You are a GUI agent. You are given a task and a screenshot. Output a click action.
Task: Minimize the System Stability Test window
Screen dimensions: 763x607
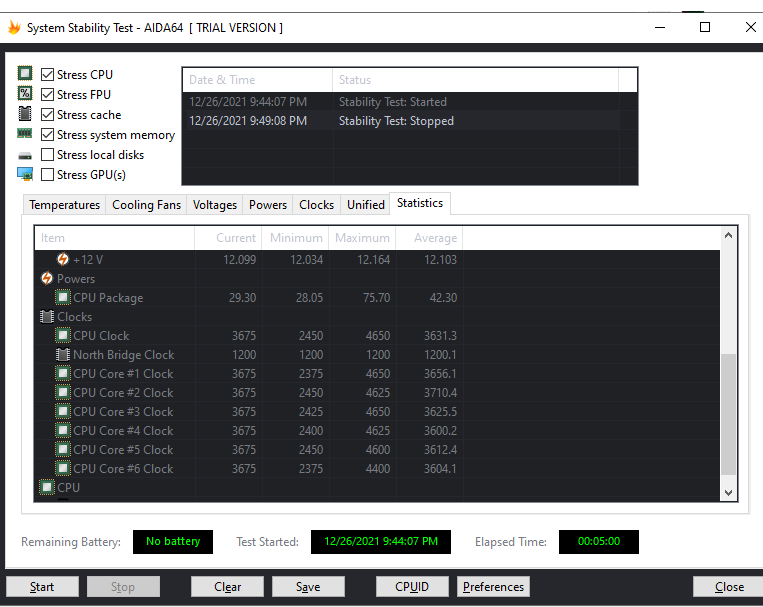pyautogui.click(x=660, y=27)
